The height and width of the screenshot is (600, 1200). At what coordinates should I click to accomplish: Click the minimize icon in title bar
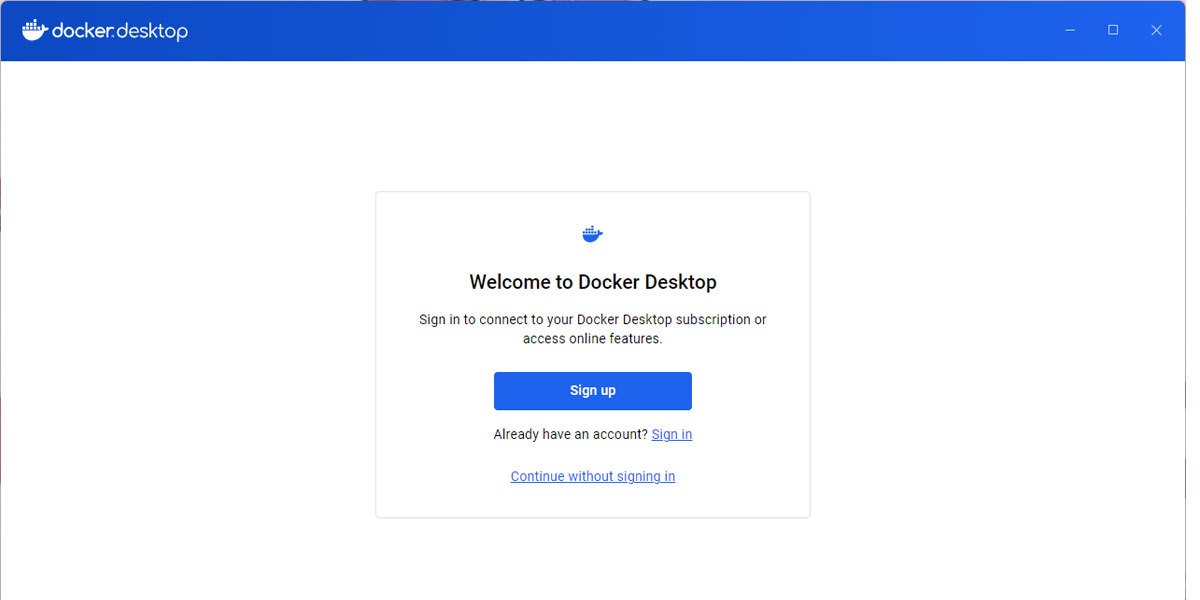[x=1069, y=30]
